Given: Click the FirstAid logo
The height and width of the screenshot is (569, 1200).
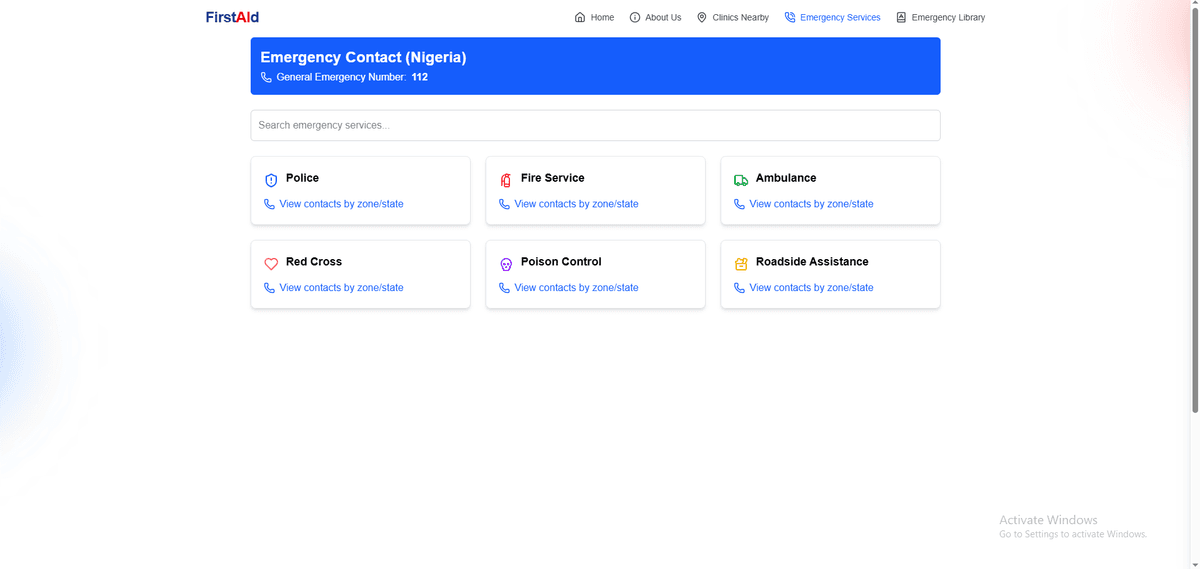Looking at the screenshot, I should tap(232, 17).
